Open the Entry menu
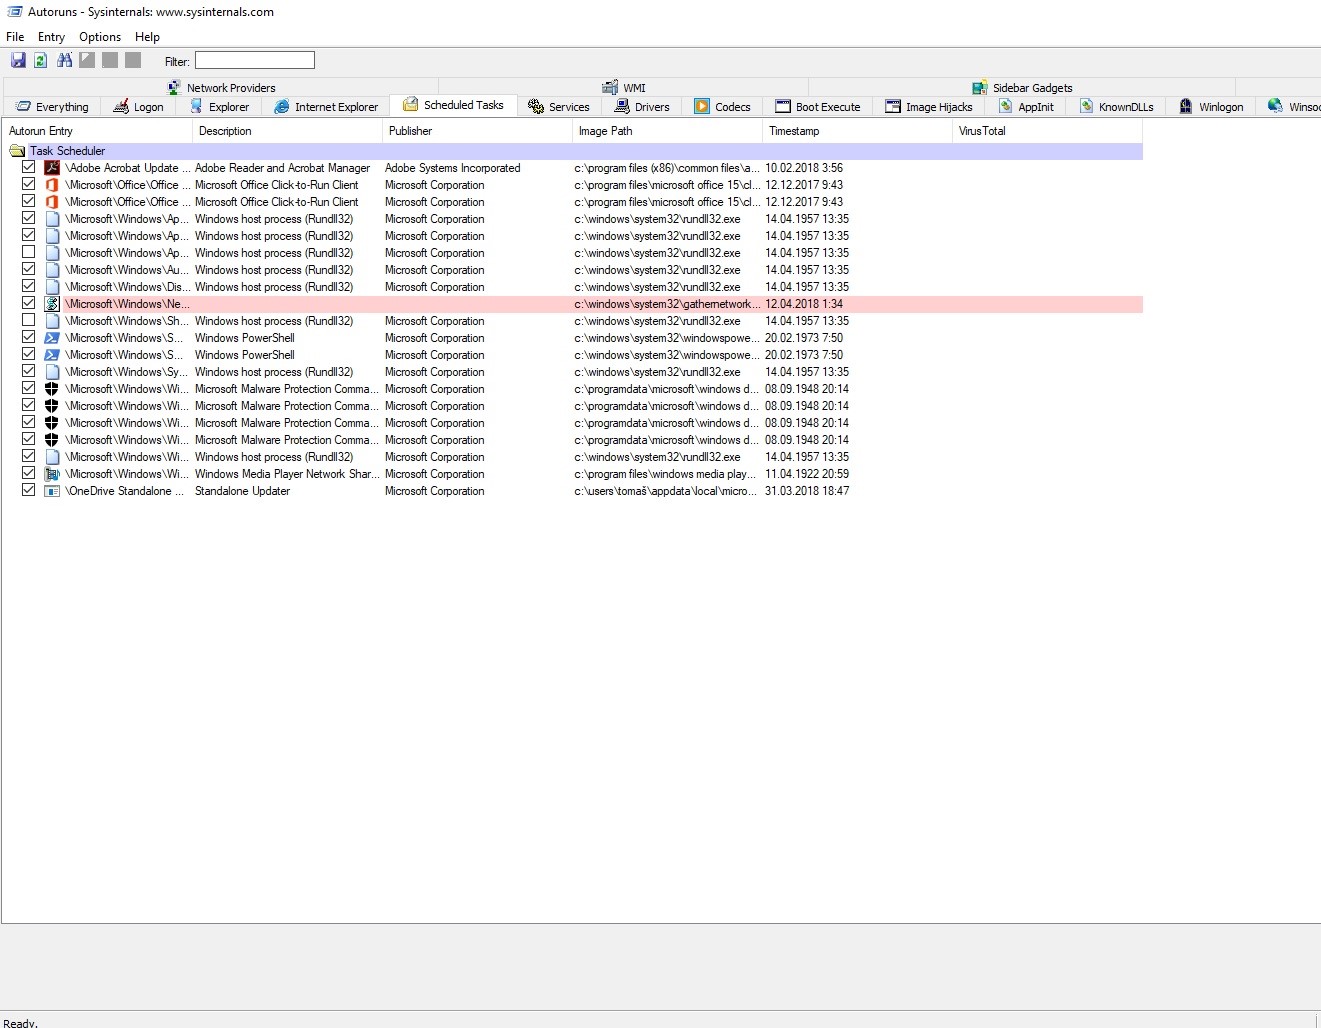The width and height of the screenshot is (1321, 1028). coord(51,37)
